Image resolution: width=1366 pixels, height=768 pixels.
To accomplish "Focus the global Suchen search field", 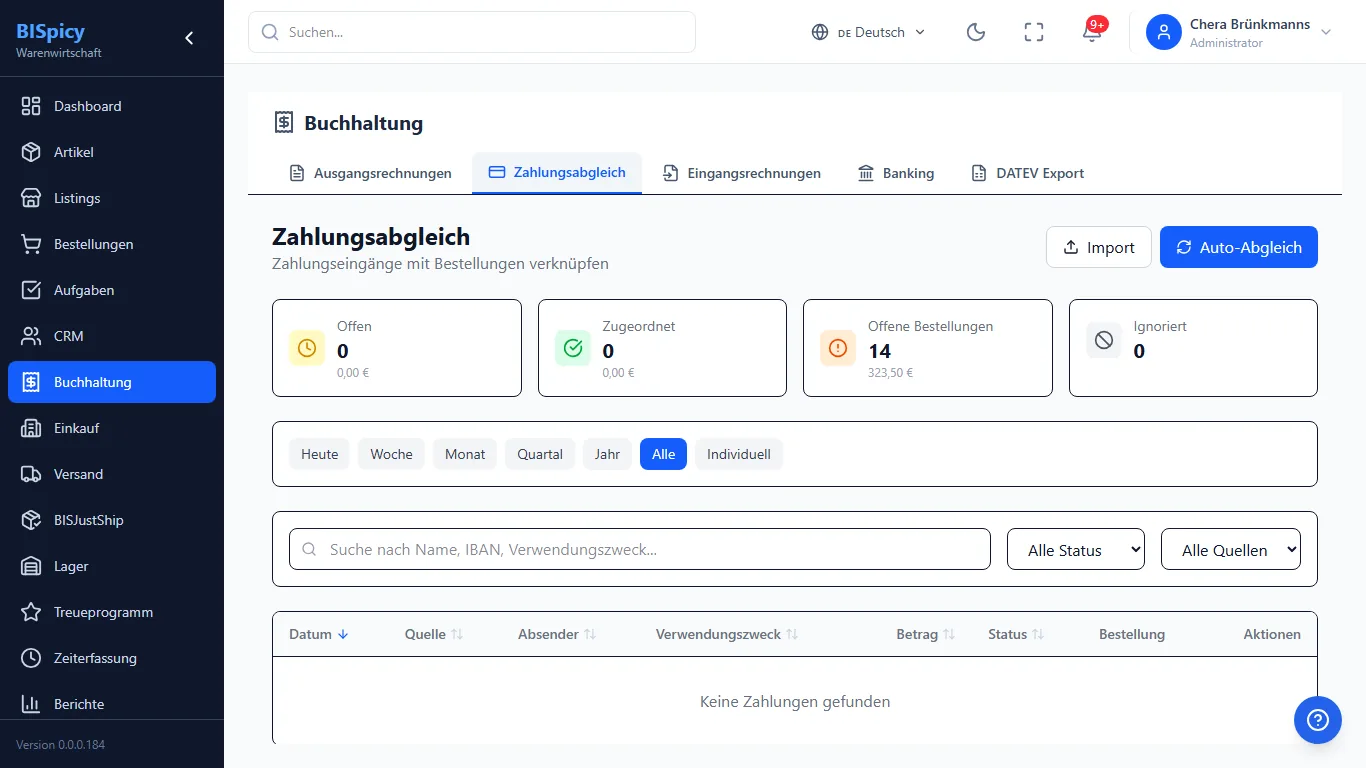I will pos(472,32).
